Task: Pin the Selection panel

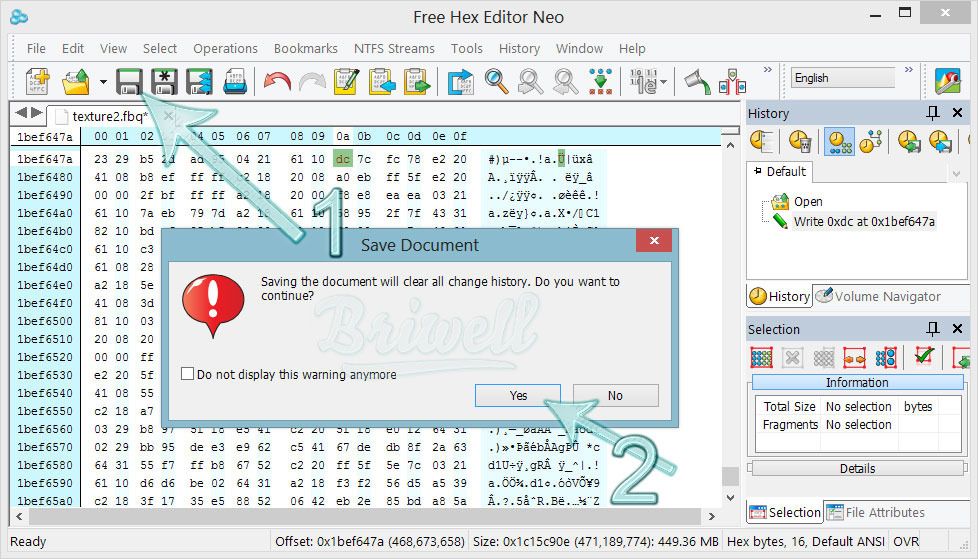Action: [x=932, y=329]
